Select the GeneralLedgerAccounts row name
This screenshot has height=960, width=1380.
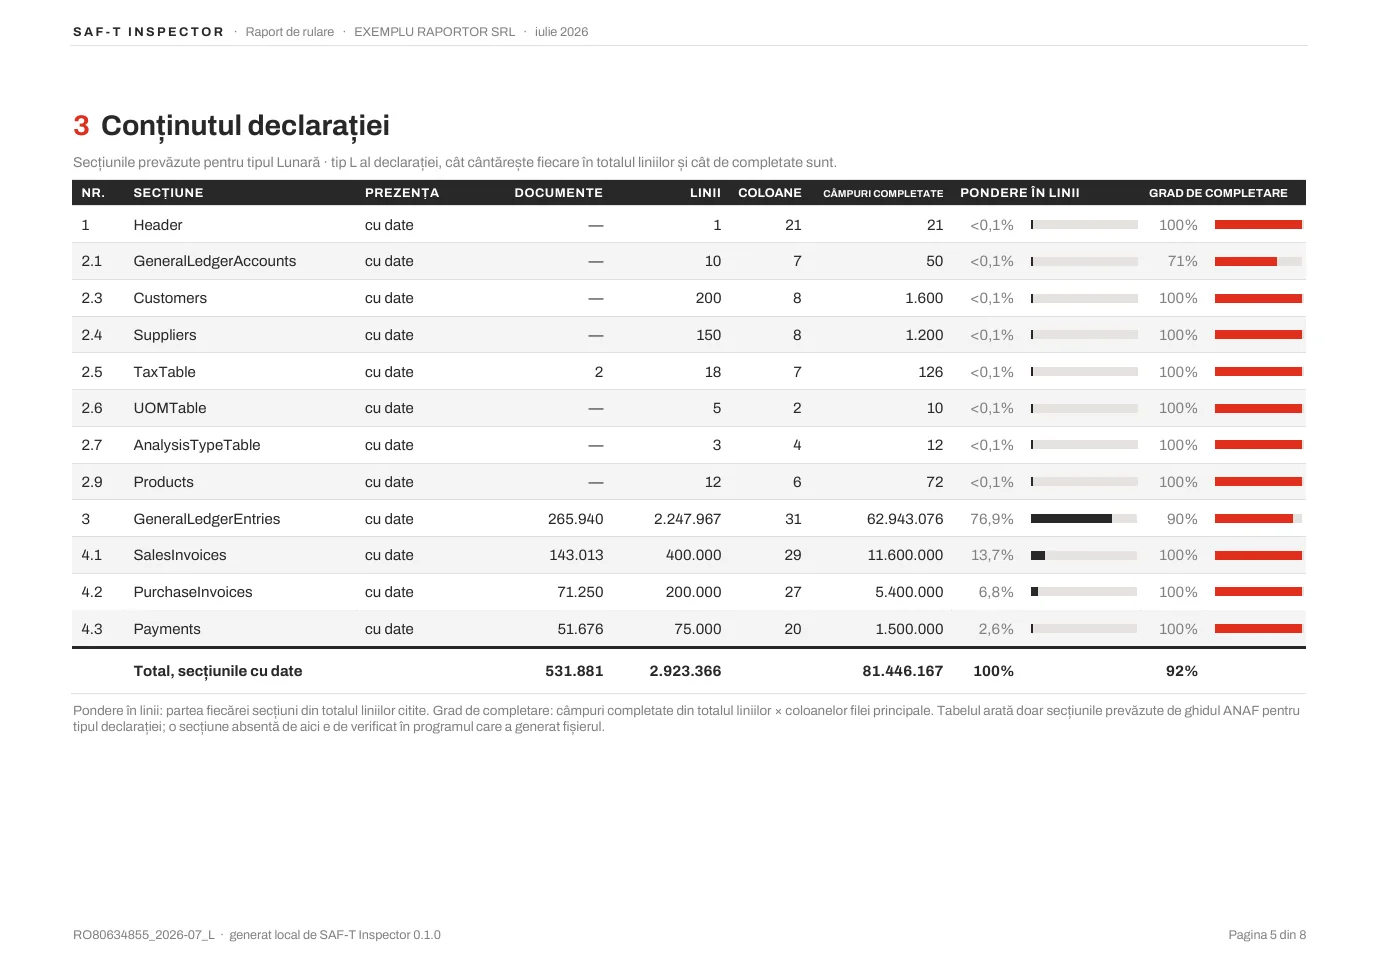[x=215, y=261]
